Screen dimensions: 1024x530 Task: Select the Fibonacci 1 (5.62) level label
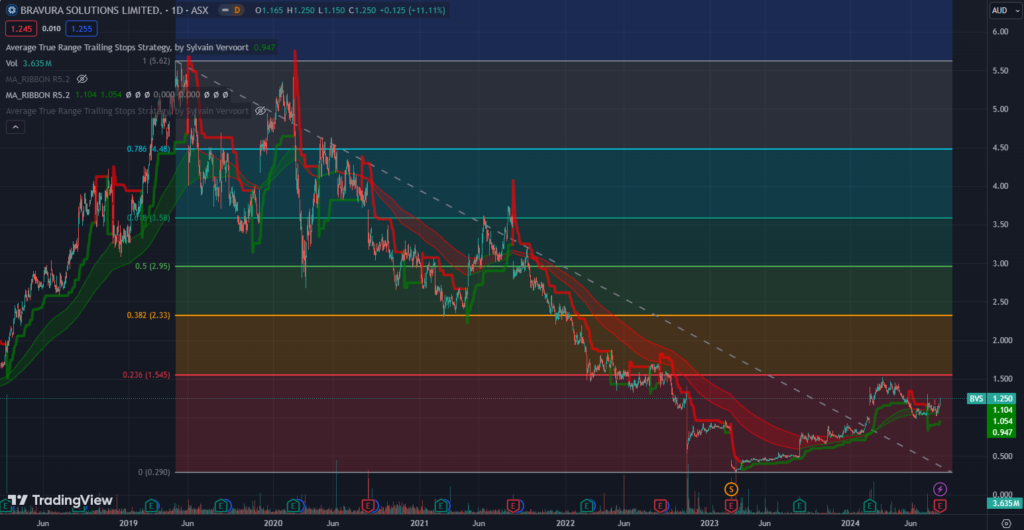(157, 61)
